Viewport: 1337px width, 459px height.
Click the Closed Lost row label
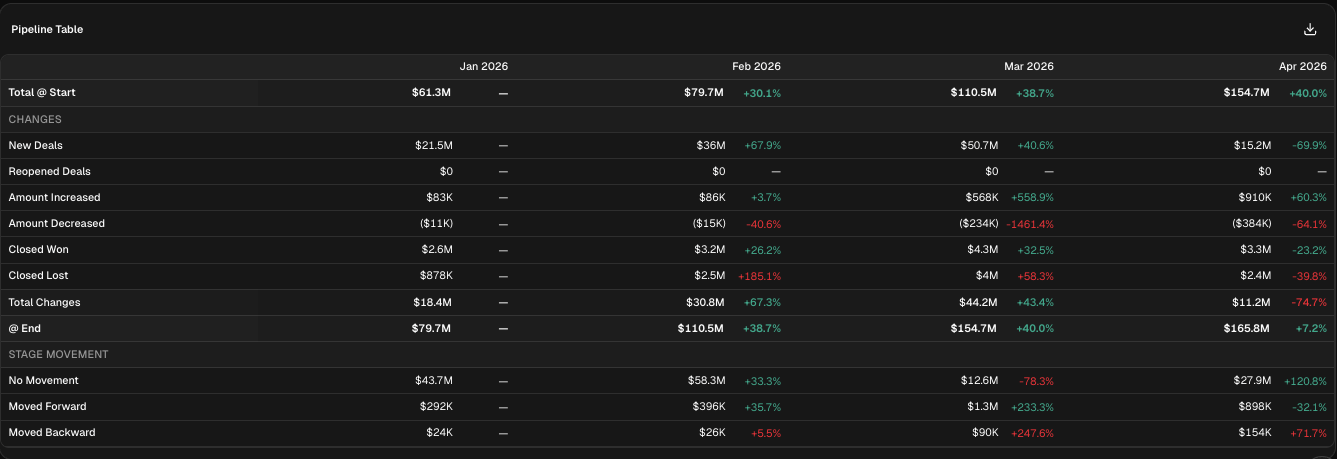(38, 275)
